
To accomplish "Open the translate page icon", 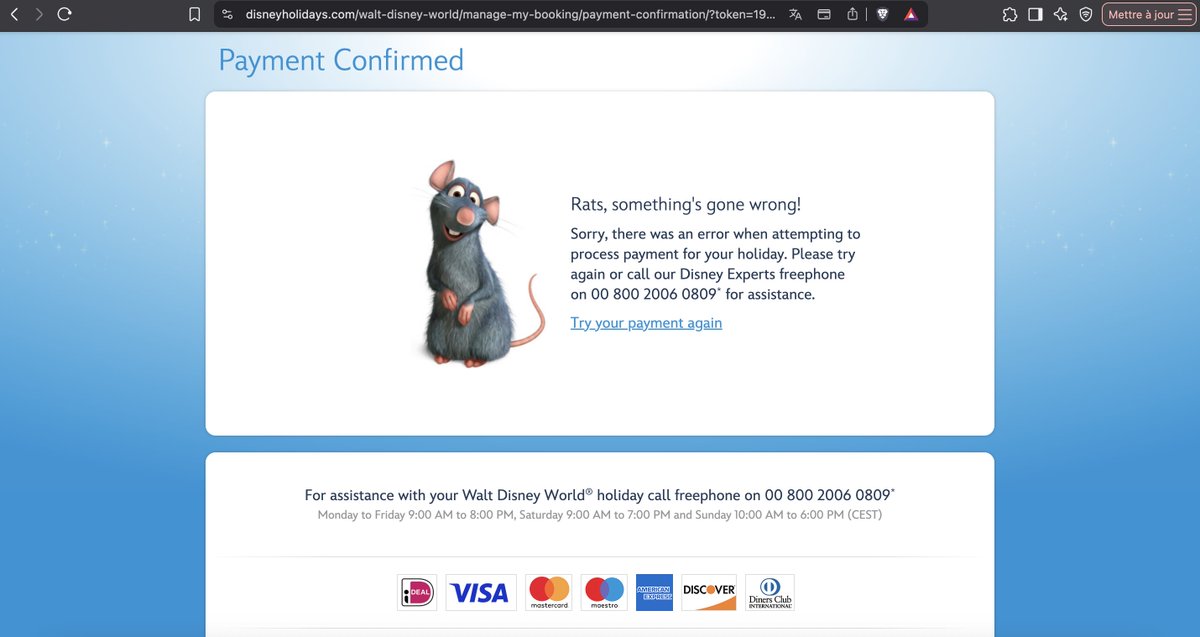I will 795,15.
